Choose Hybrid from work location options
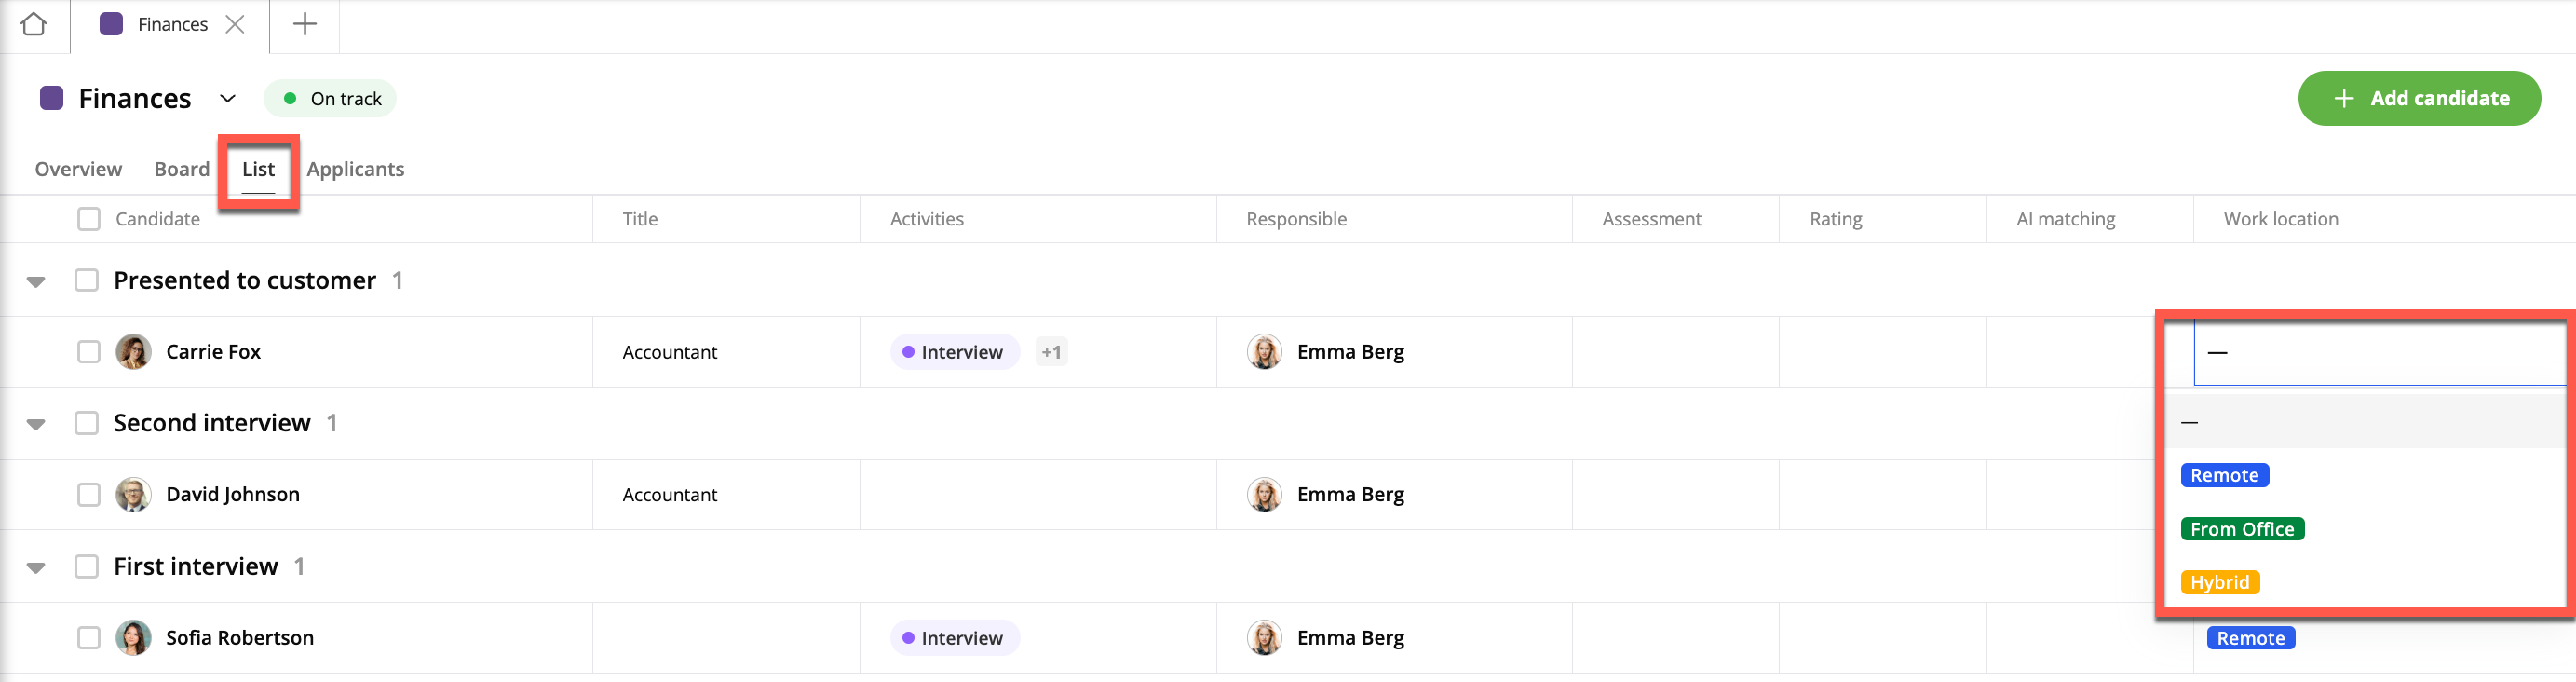The height and width of the screenshot is (682, 2576). [x=2219, y=583]
